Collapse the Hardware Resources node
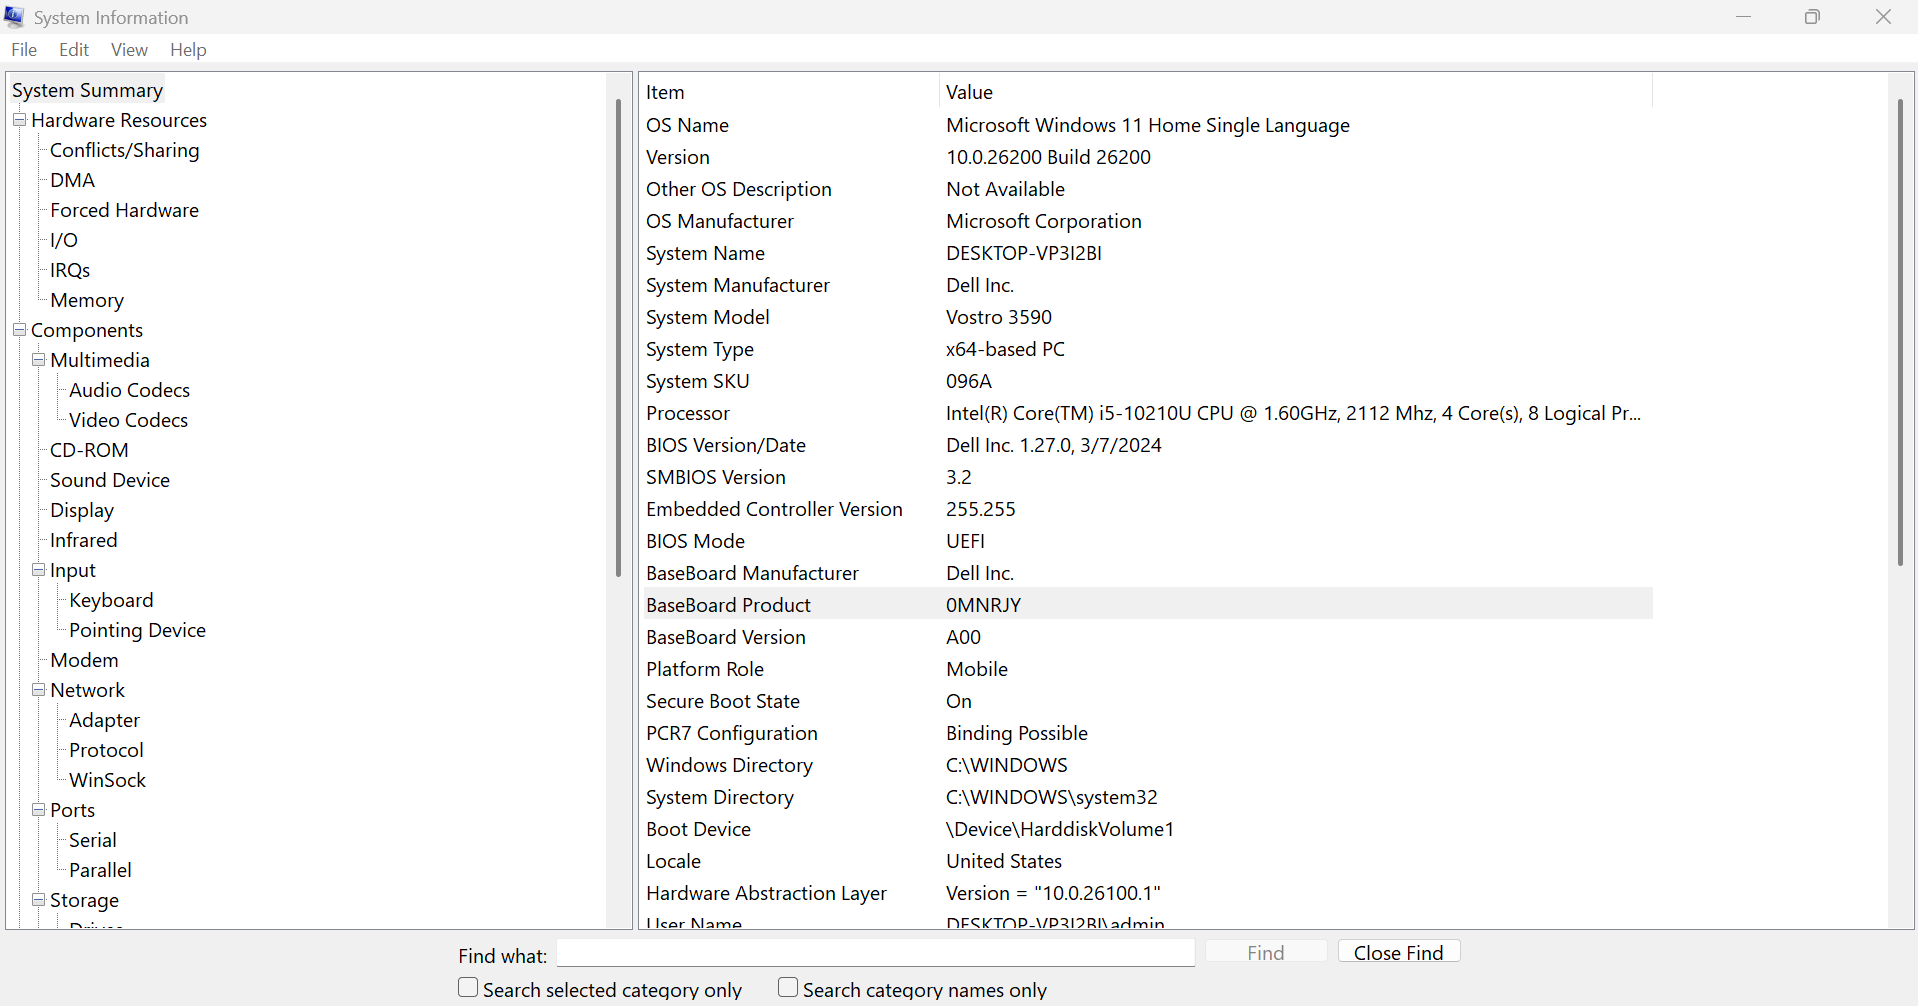This screenshot has height=1006, width=1918. pyautogui.click(x=19, y=120)
